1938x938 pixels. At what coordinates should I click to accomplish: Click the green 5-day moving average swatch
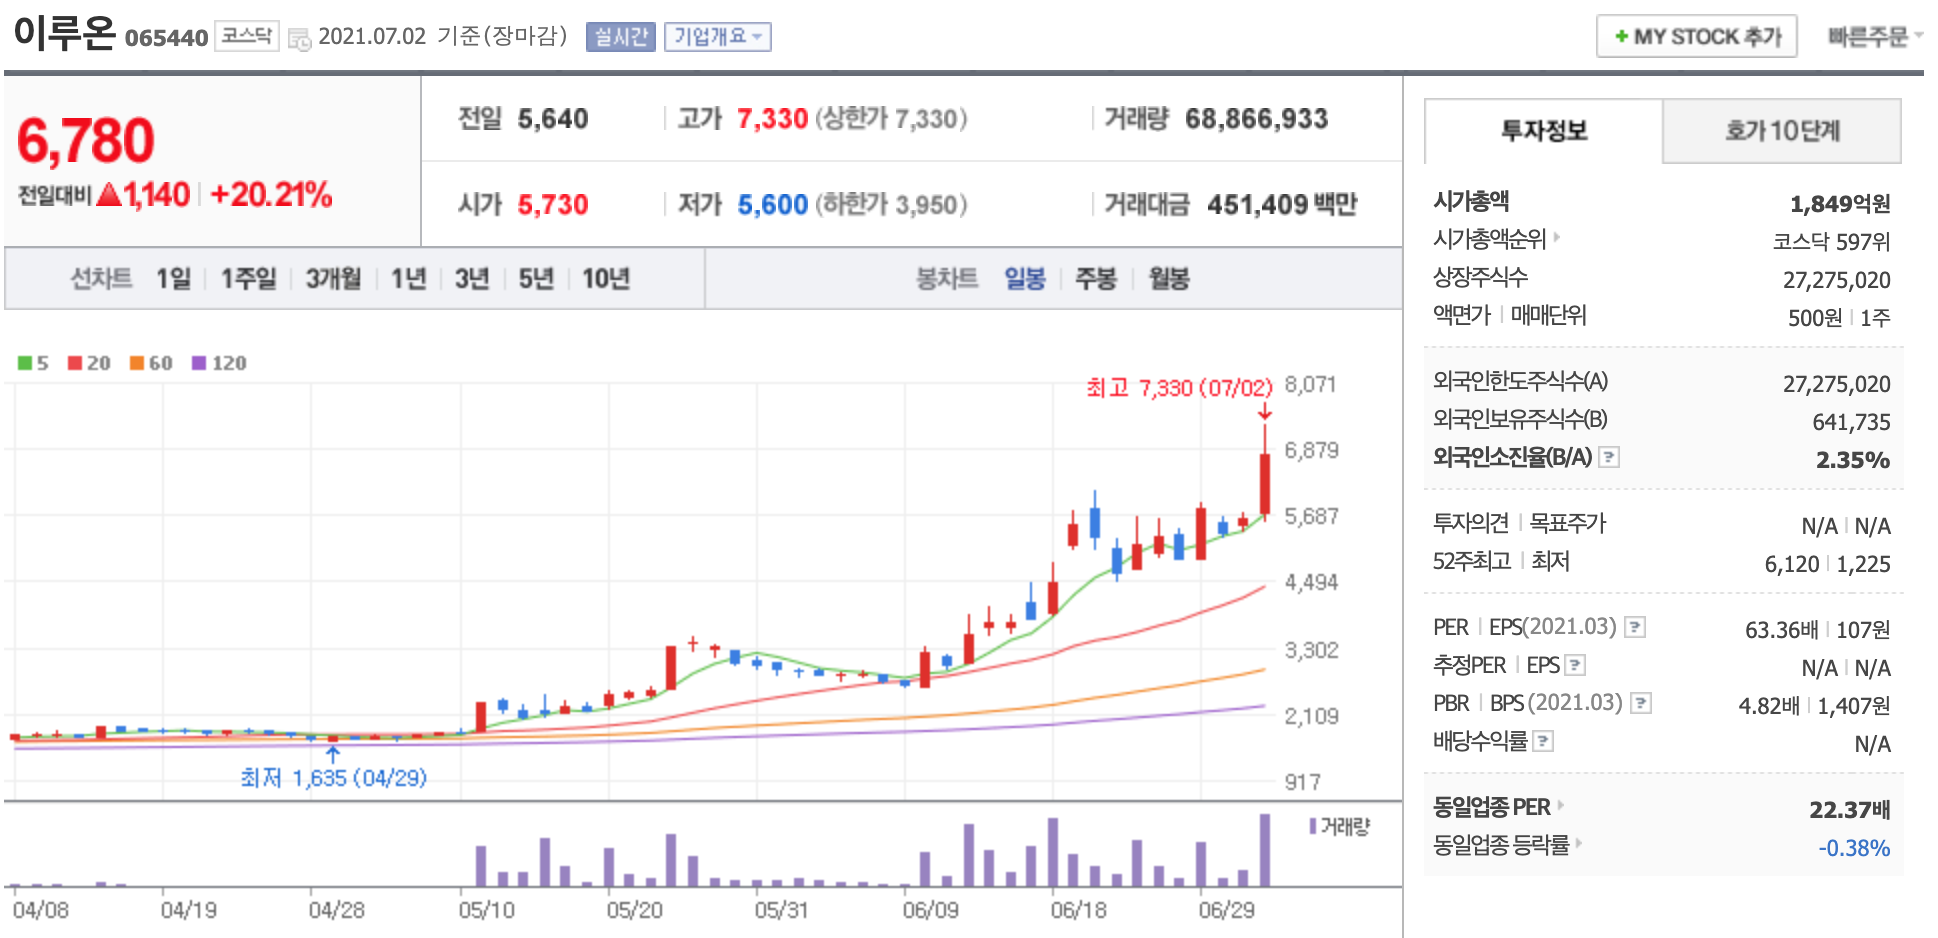tap(25, 362)
